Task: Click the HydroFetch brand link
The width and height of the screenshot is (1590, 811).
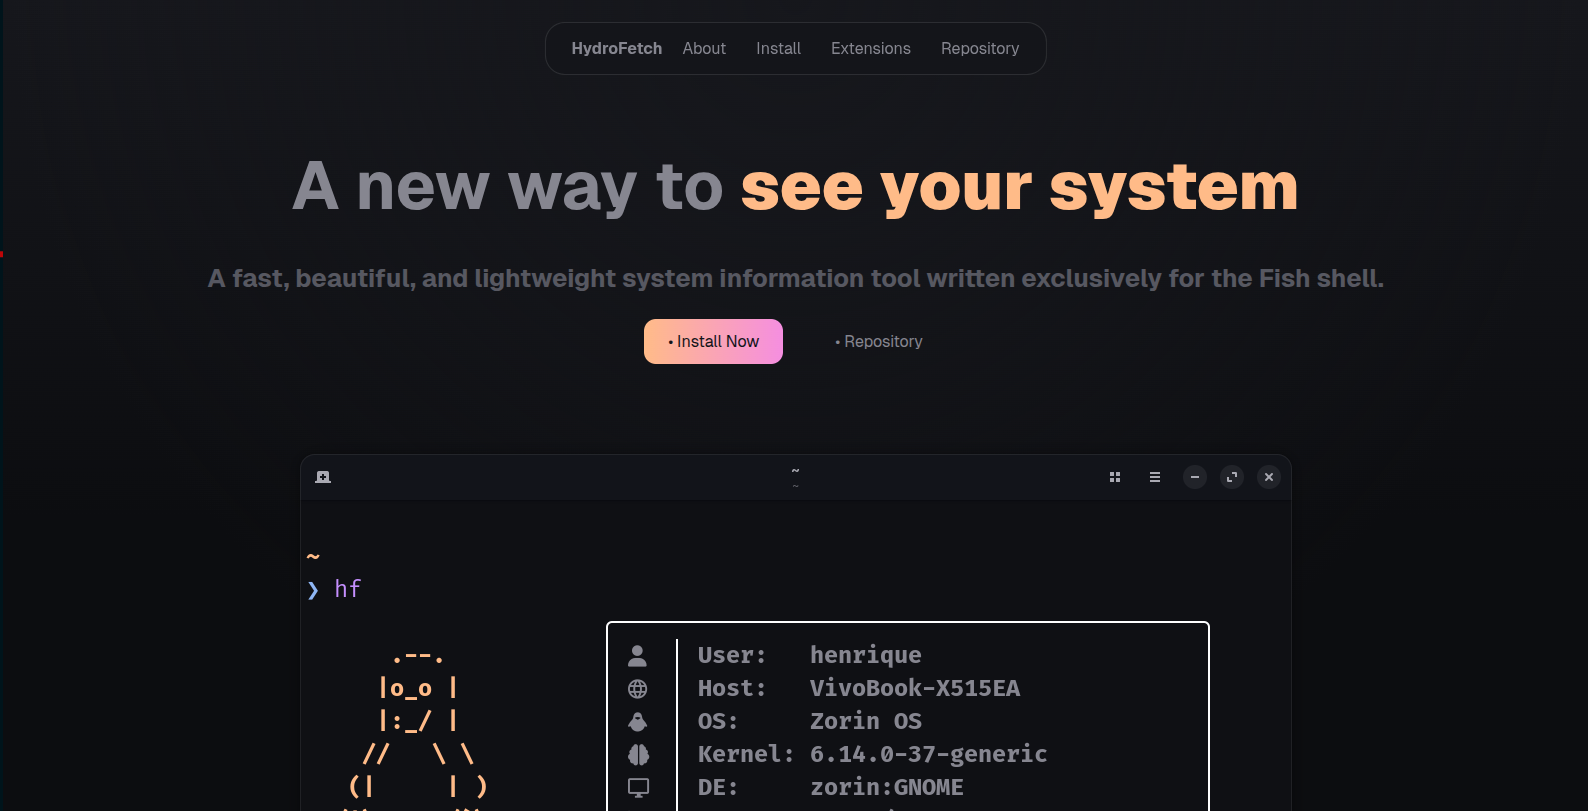Action: pos(616,48)
